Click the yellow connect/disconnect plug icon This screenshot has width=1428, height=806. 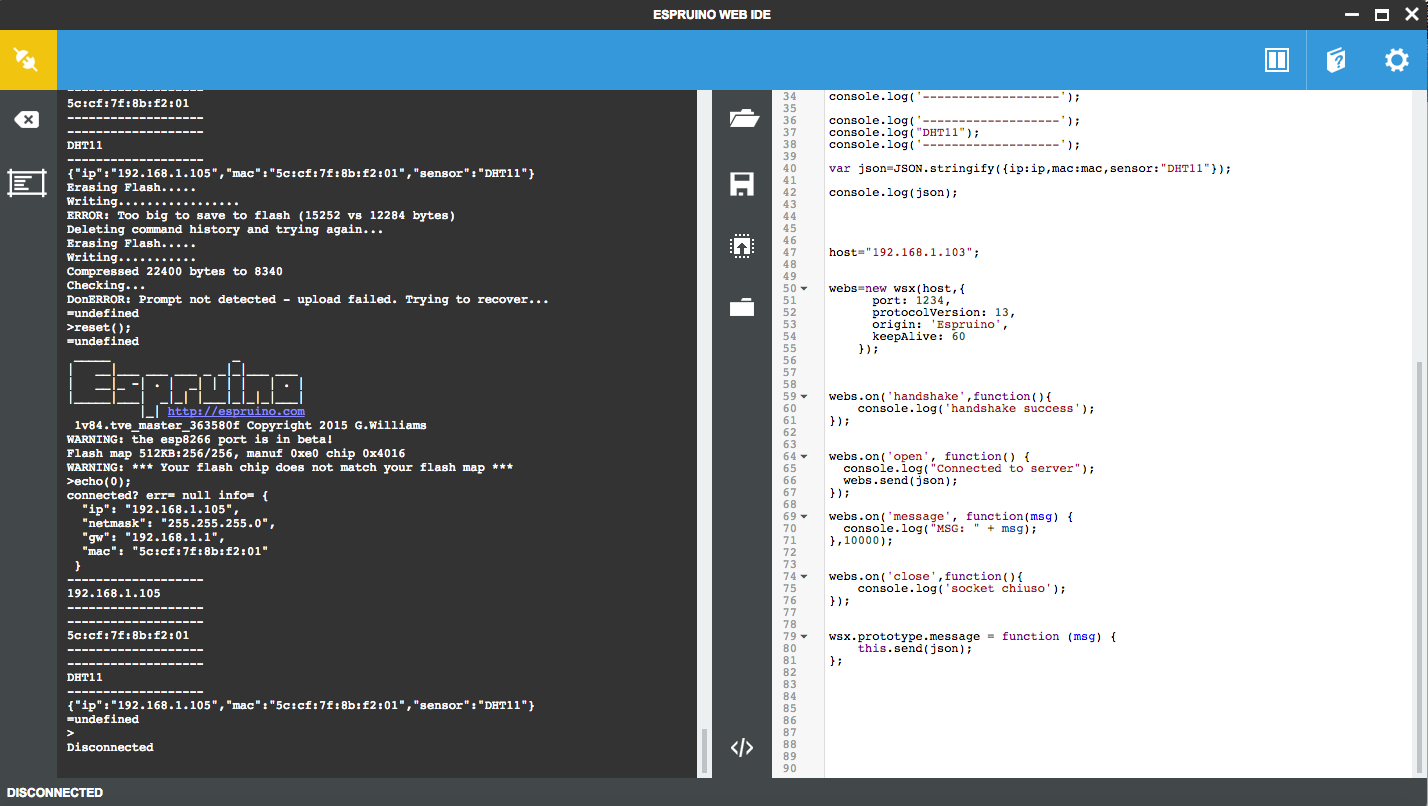click(x=28, y=60)
